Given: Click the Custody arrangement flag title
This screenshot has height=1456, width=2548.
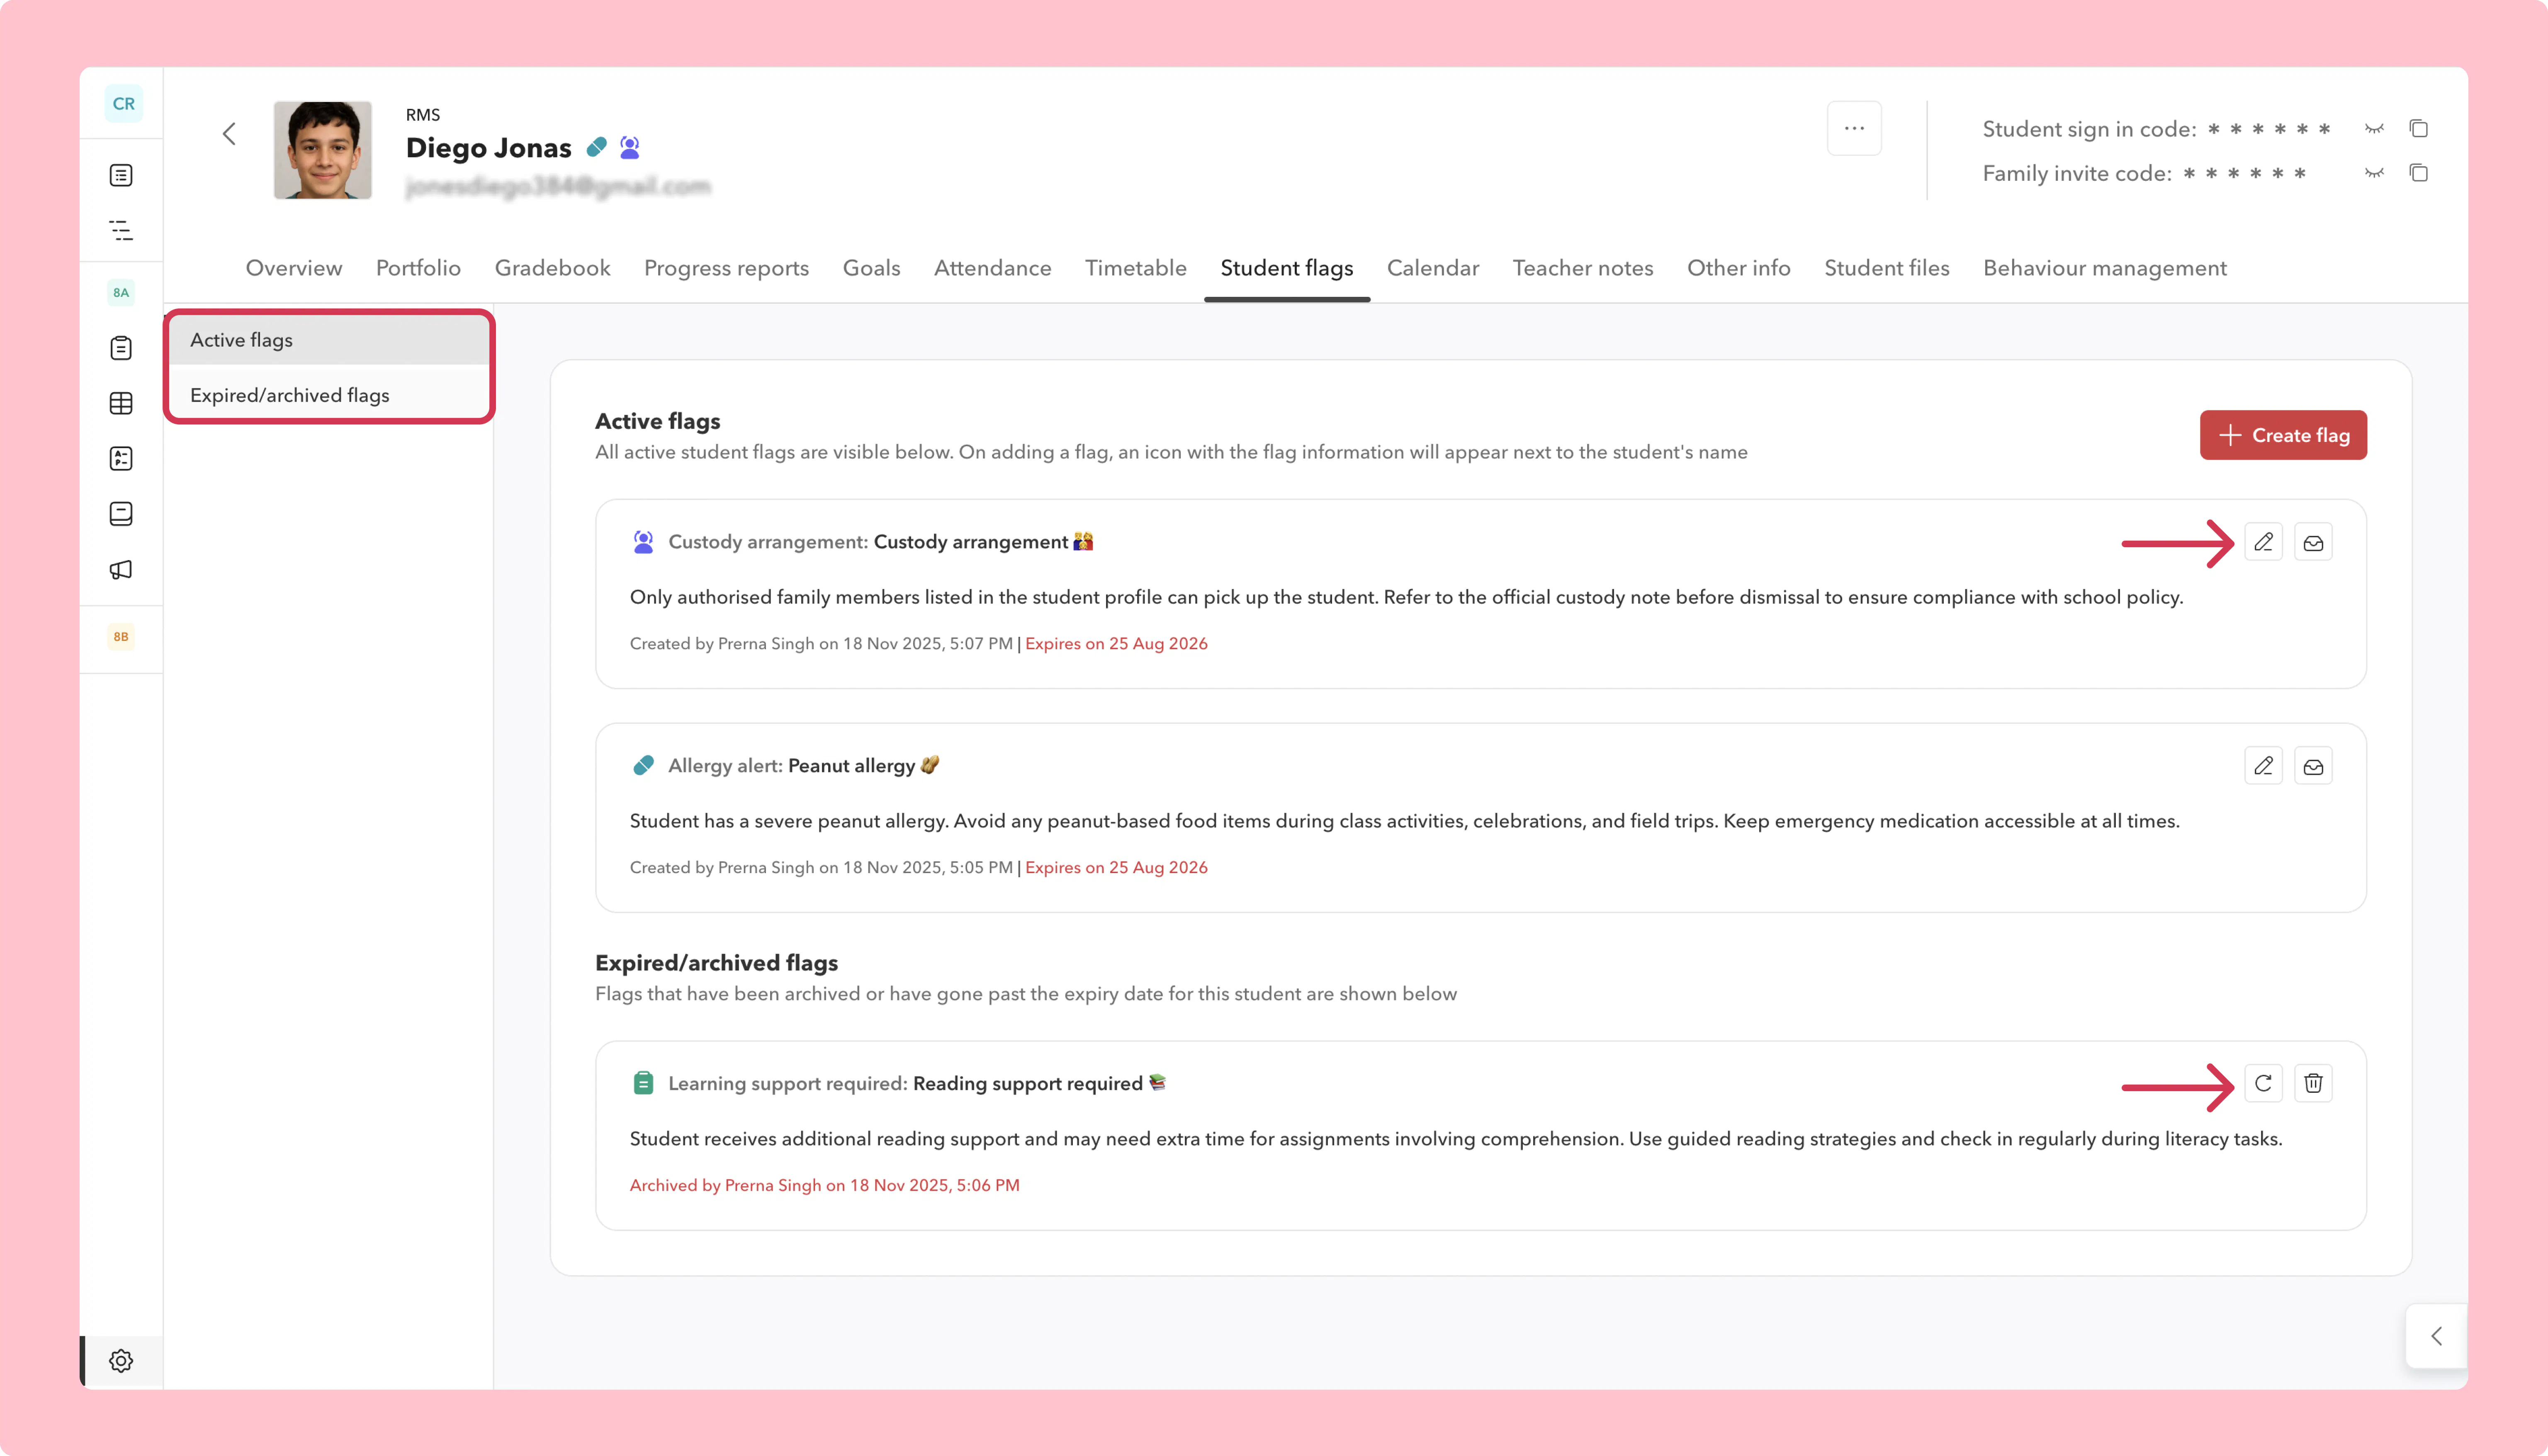Looking at the screenshot, I should point(971,541).
